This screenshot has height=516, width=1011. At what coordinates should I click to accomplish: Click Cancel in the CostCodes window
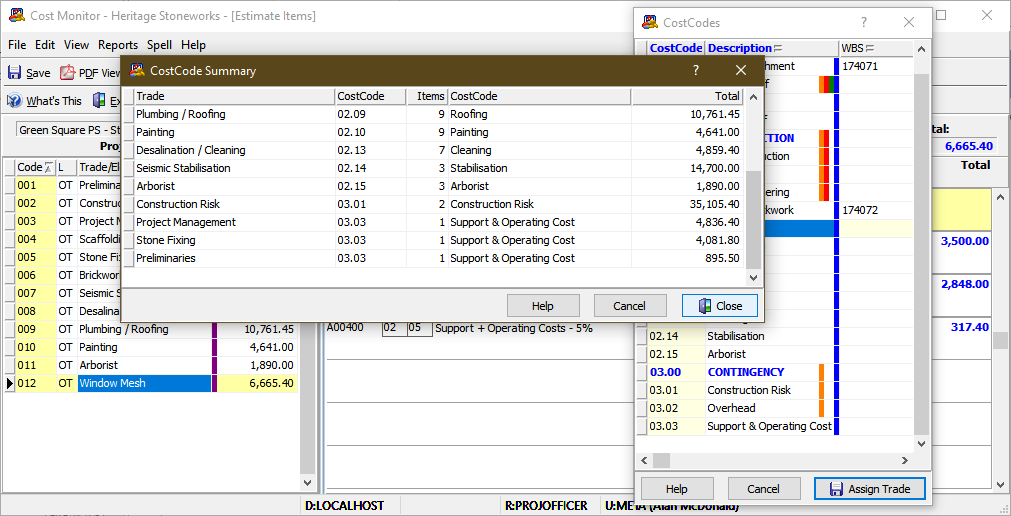click(763, 489)
